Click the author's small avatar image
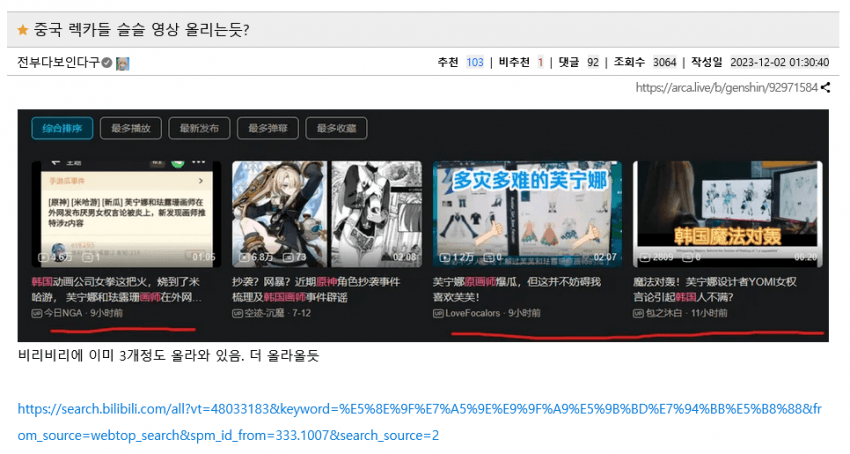 pos(123,63)
